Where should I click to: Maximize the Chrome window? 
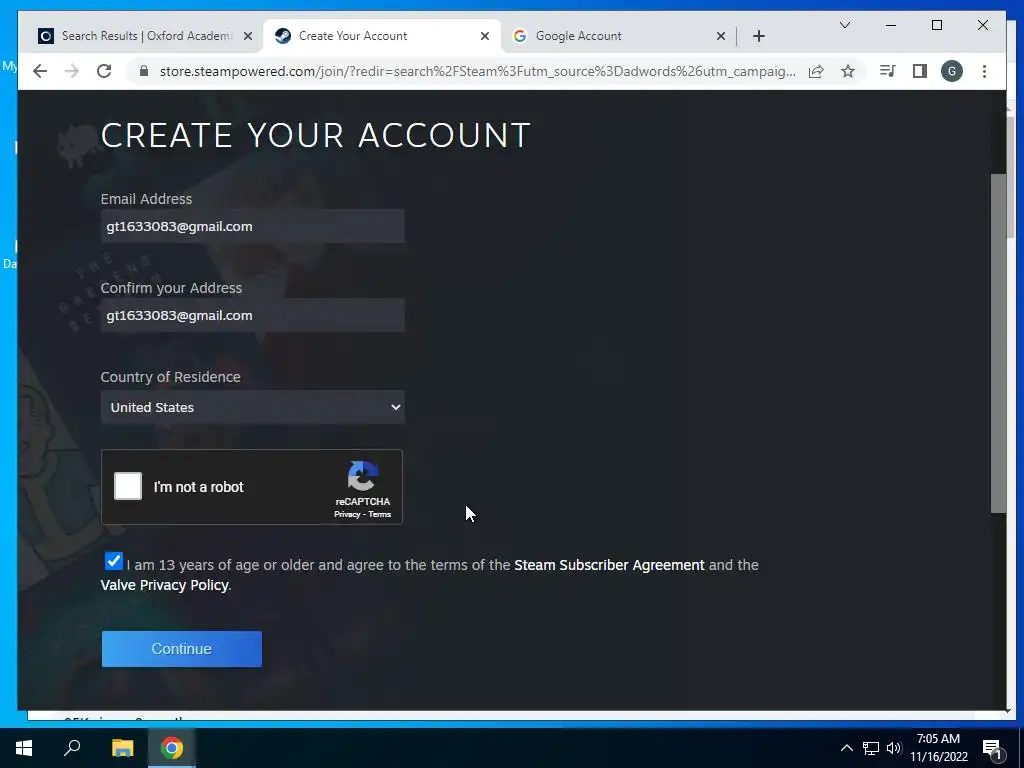(936, 25)
